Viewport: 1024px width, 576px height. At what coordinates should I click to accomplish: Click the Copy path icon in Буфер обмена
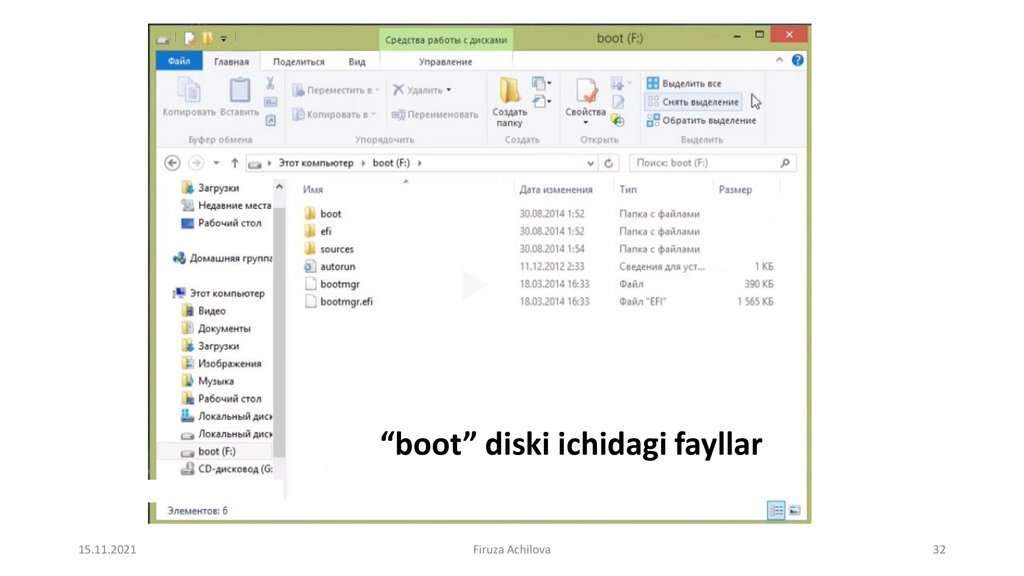point(270,102)
